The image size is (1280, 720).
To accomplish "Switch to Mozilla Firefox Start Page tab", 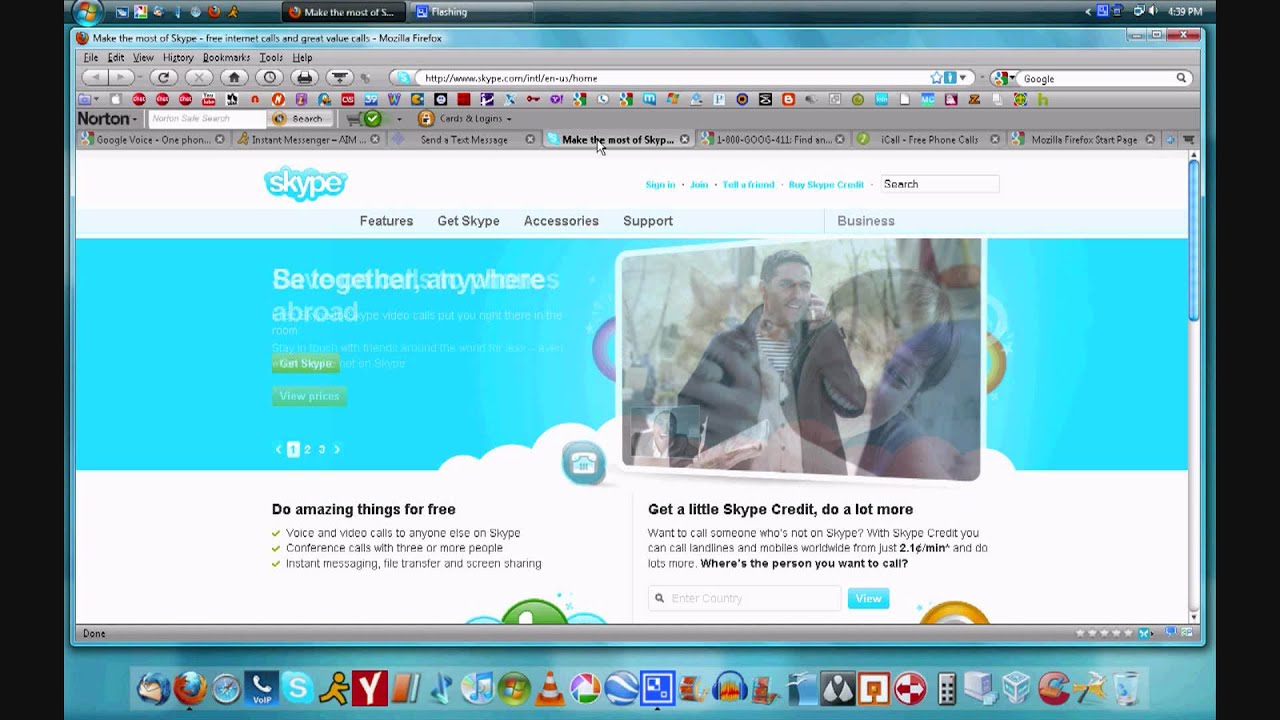I will (x=1084, y=139).
